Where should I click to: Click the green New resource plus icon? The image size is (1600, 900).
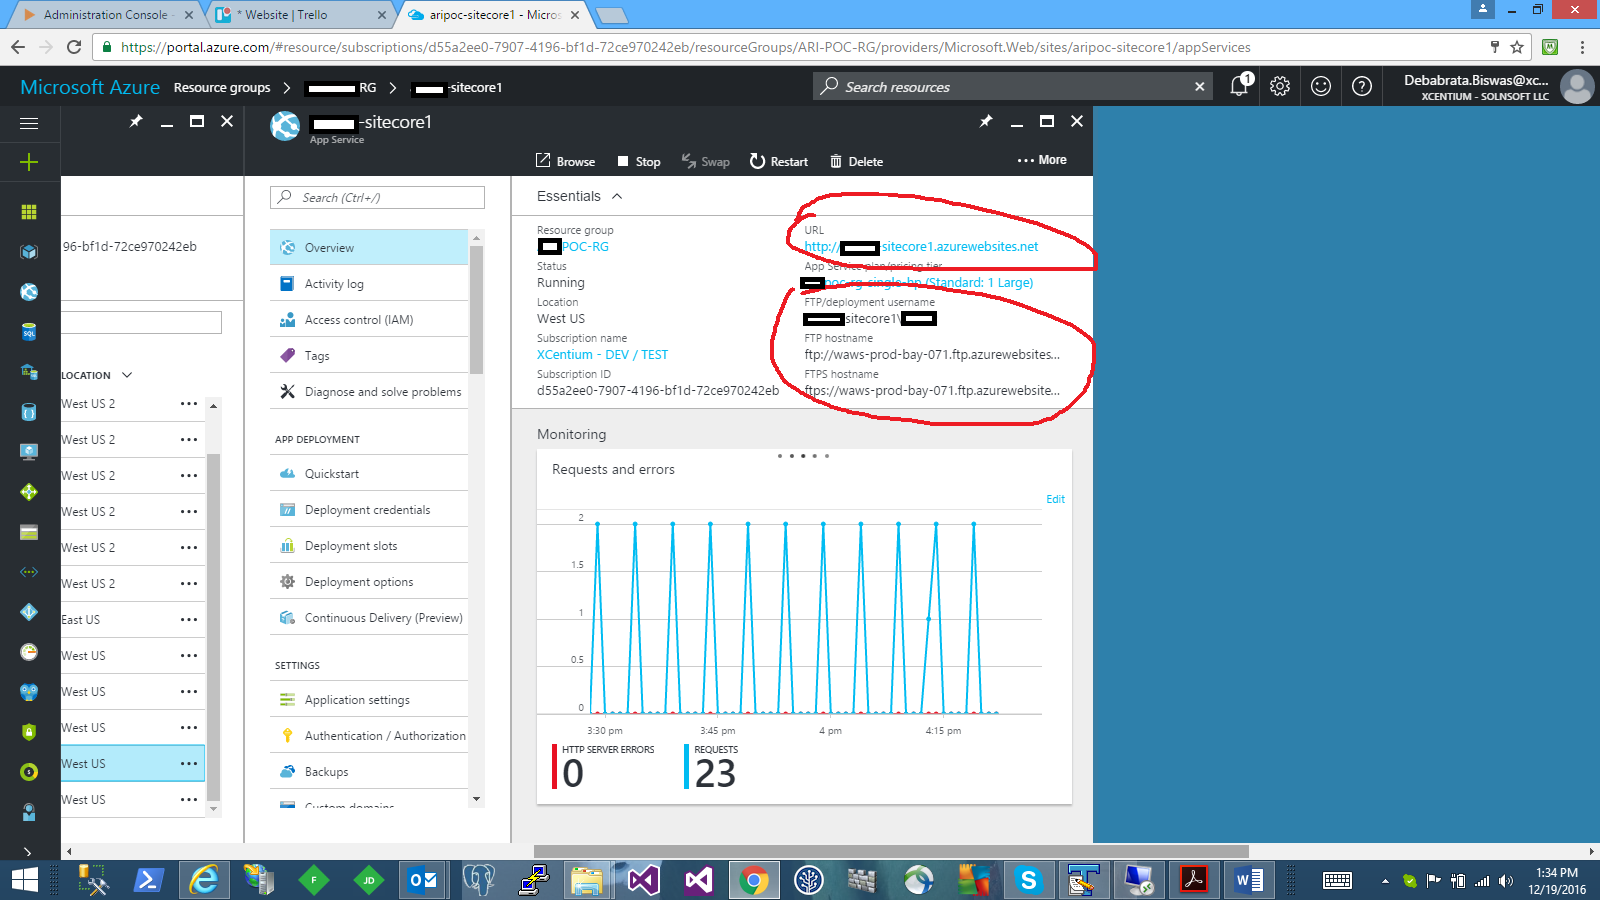[29, 162]
